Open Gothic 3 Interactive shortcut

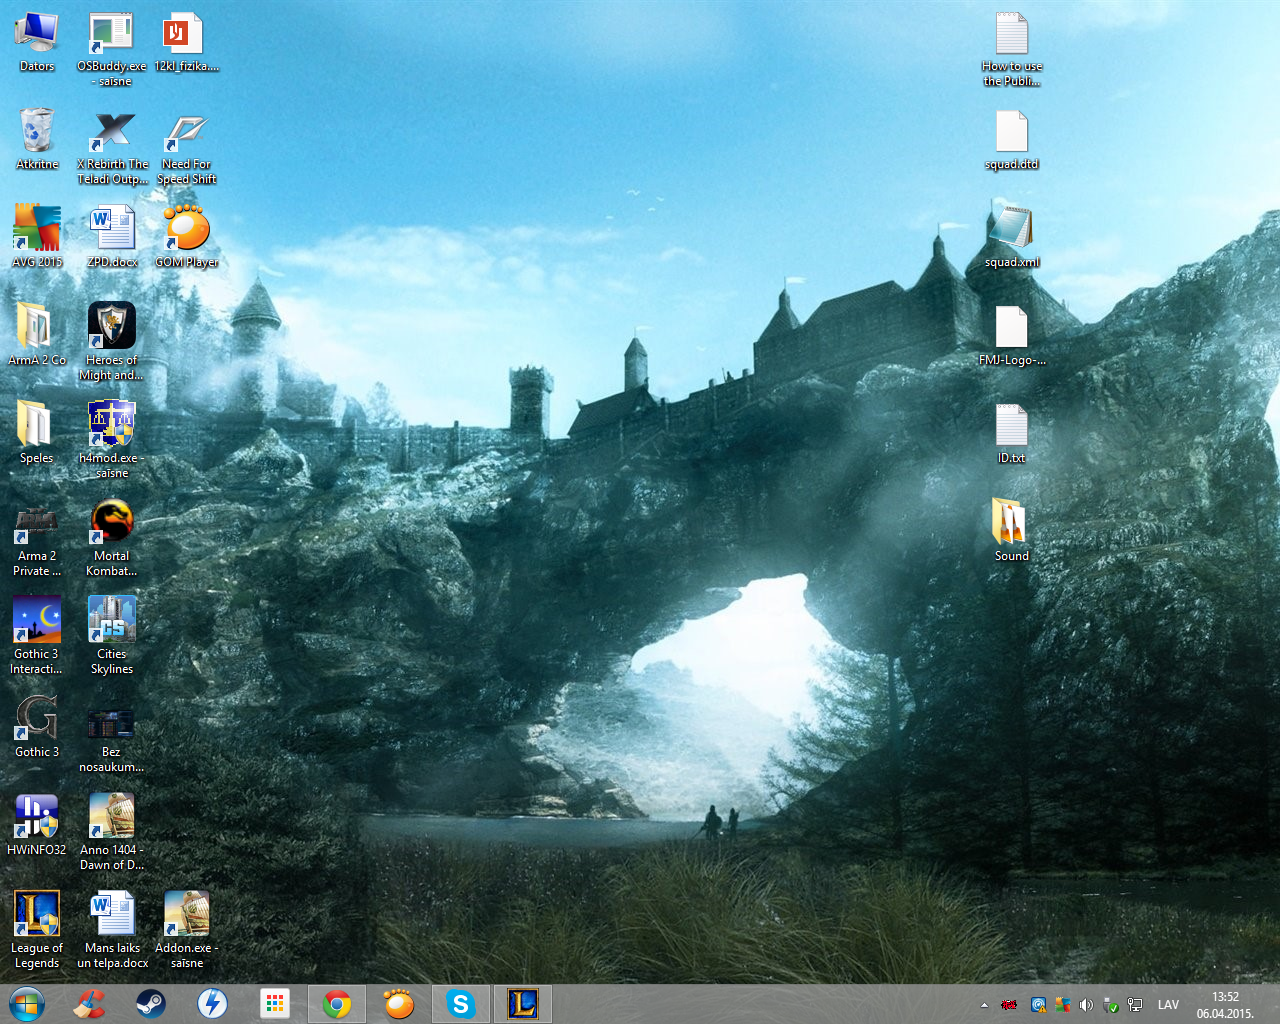[37, 637]
